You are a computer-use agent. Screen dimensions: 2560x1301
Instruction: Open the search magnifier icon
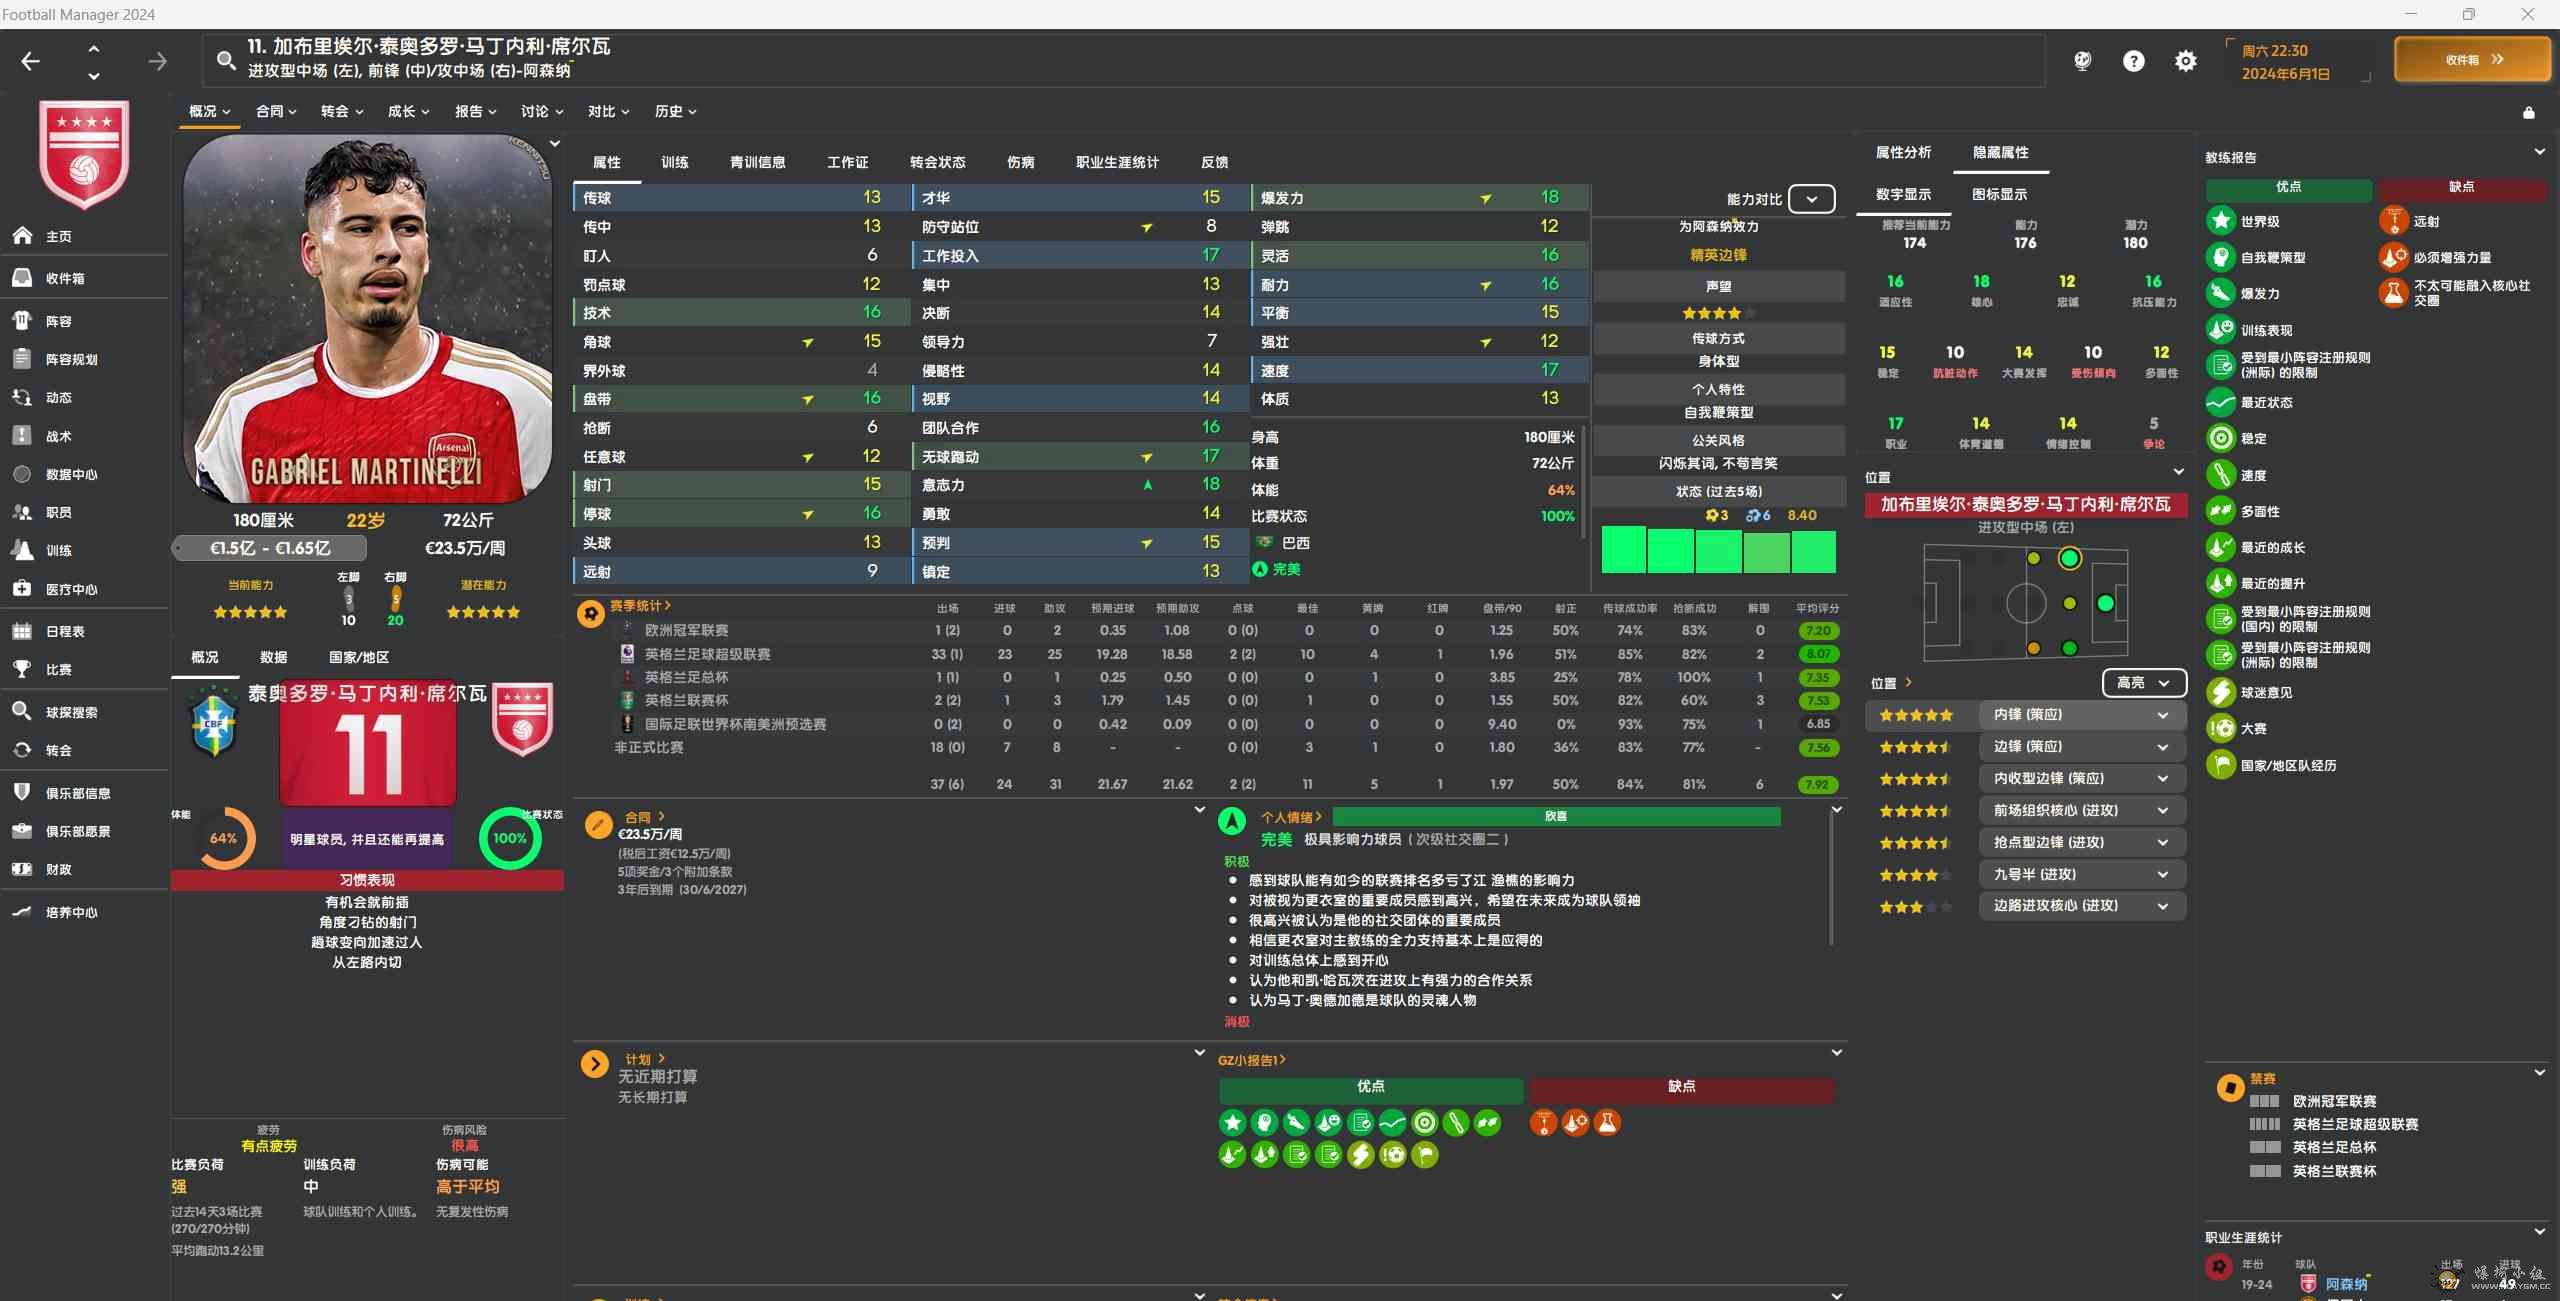226,61
